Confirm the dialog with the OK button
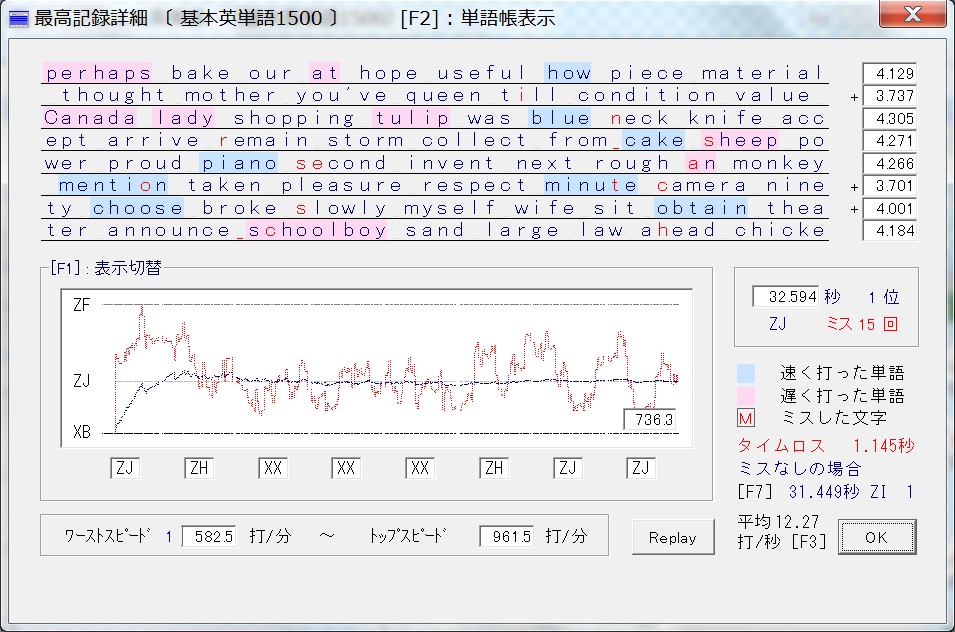Screen dimensions: 955x632 pos(876,537)
